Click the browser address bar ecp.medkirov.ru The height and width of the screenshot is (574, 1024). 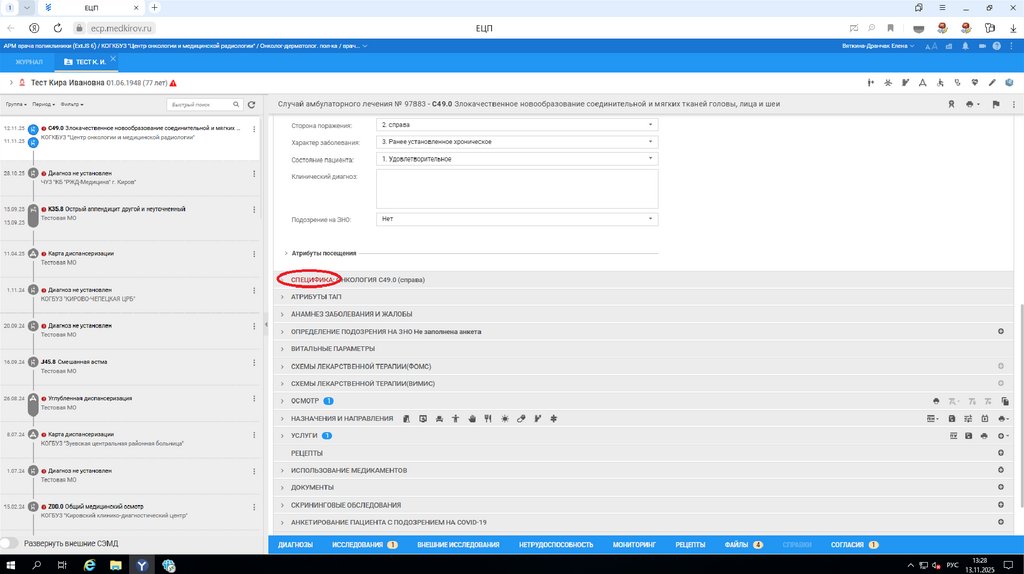pyautogui.click(x=121, y=28)
